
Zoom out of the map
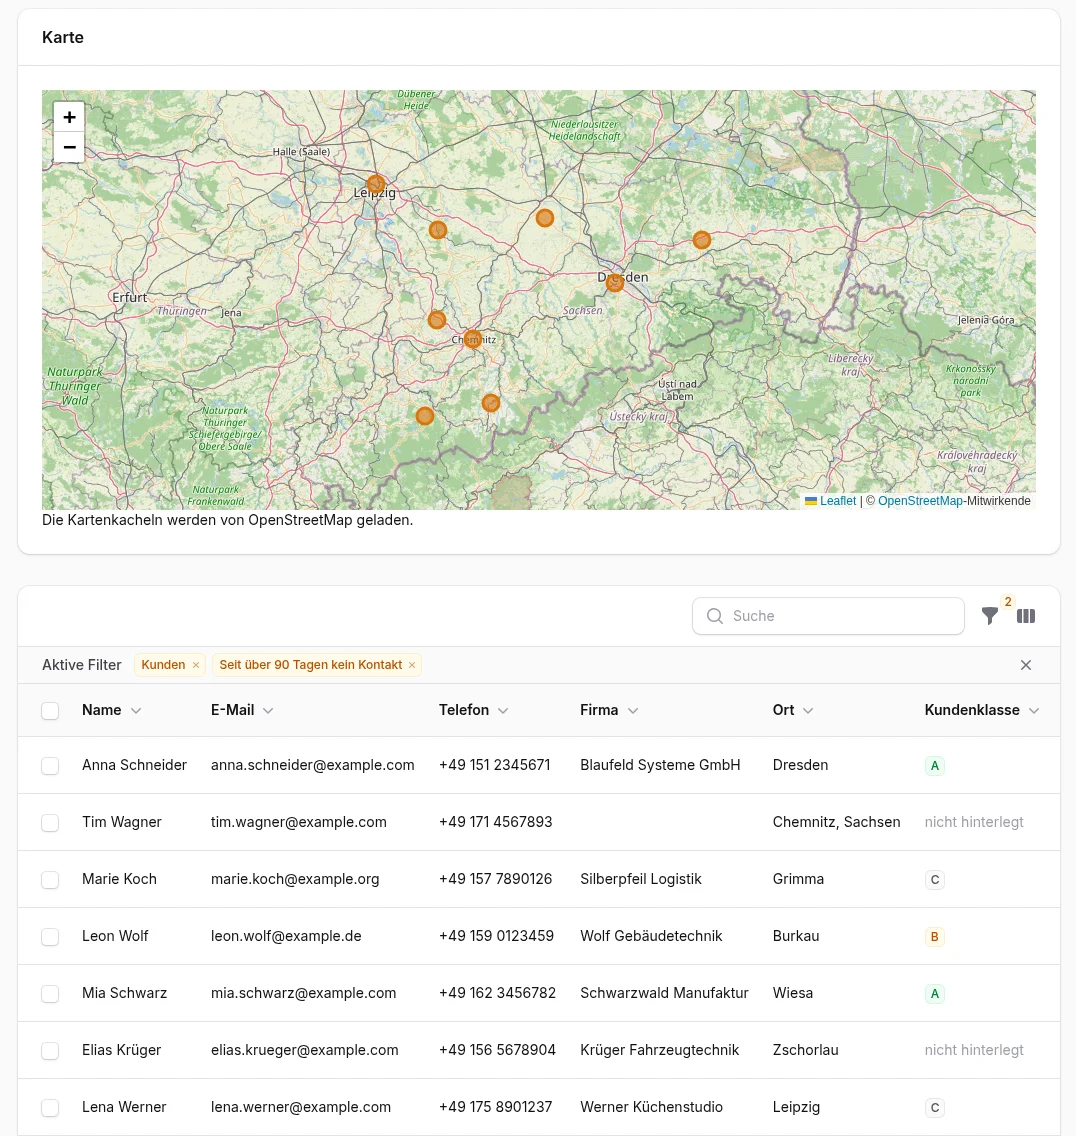click(x=70, y=147)
